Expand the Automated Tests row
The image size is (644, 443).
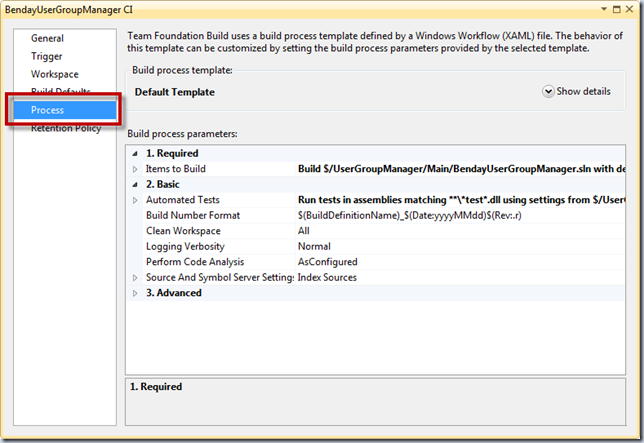click(135, 200)
